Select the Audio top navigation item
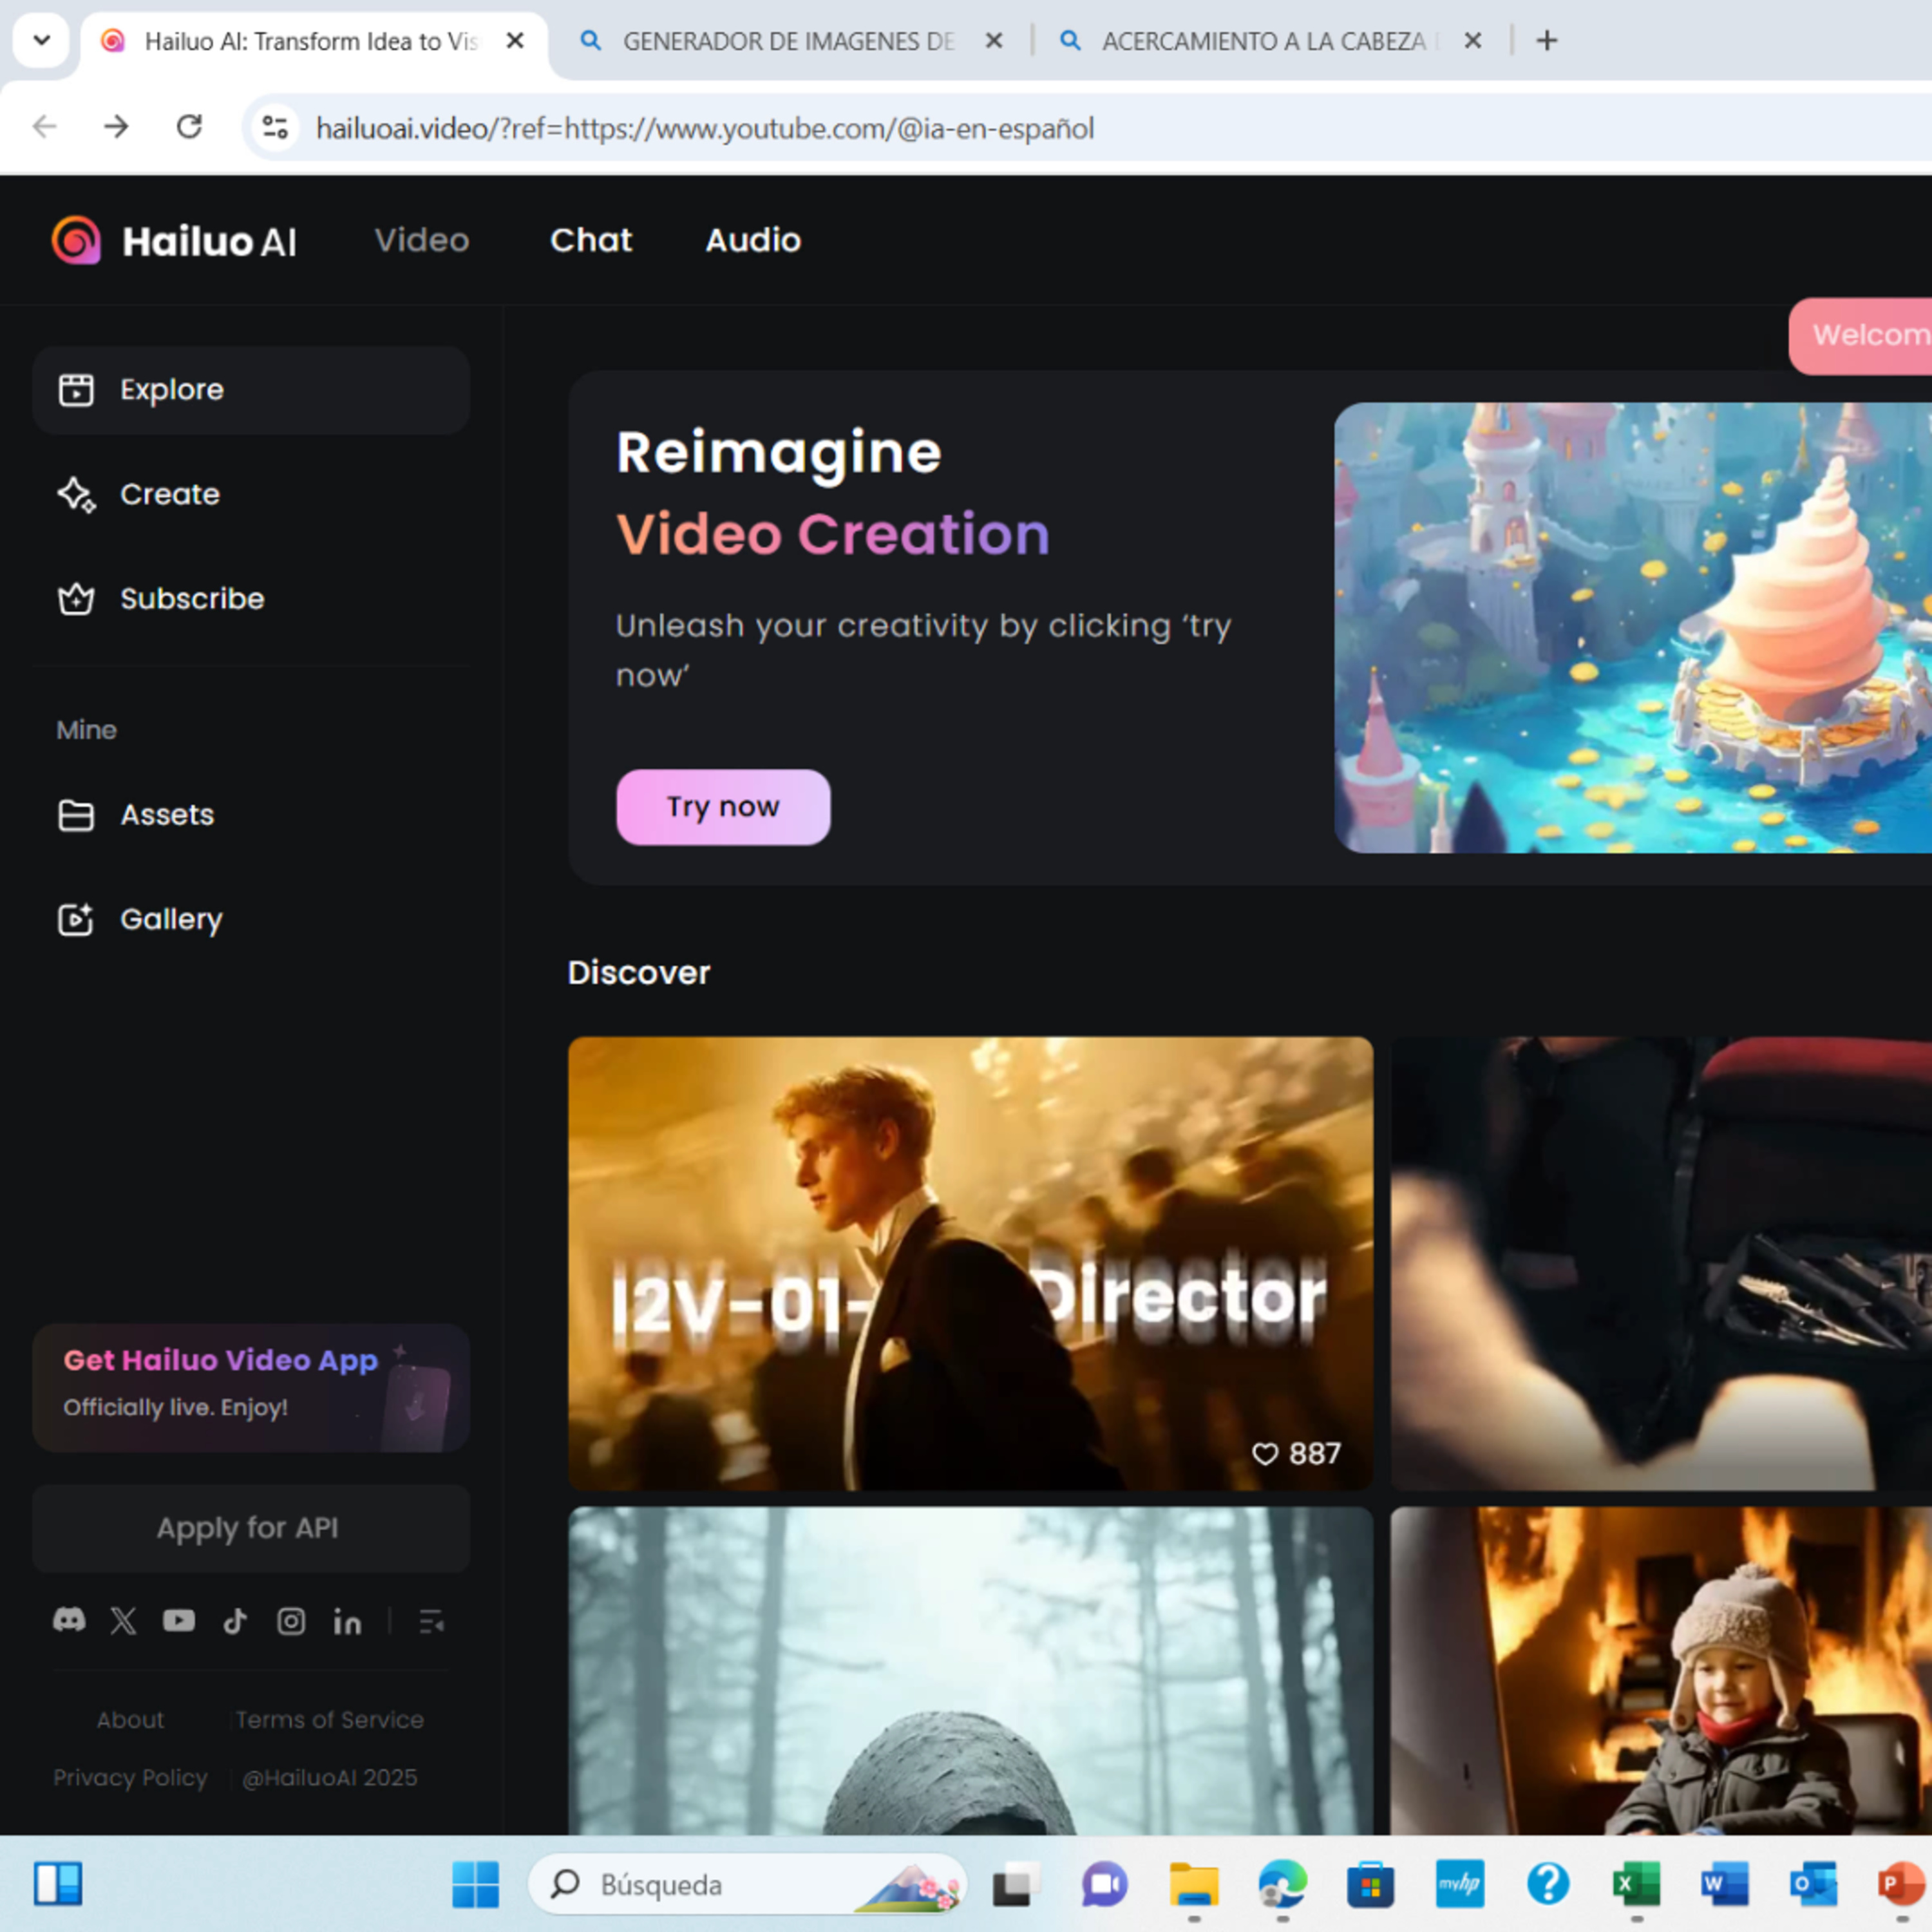Screen dimensions: 1932x1932 tap(753, 240)
